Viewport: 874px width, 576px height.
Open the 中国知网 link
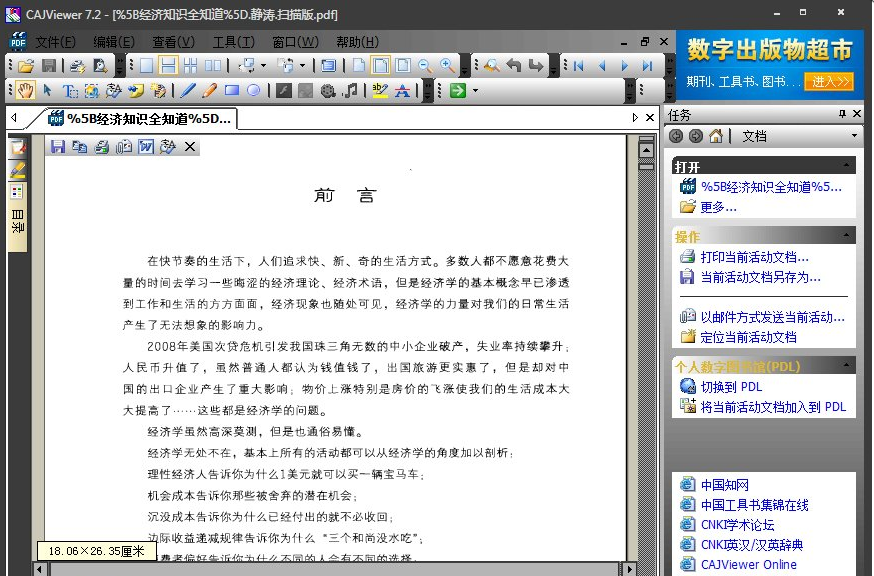click(x=724, y=485)
